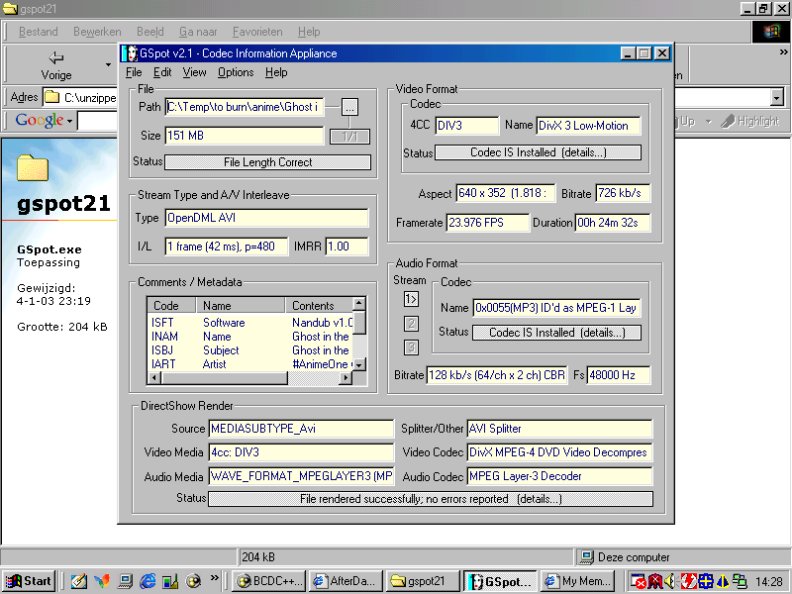Click the Name column header in metadata list

(x=240, y=306)
